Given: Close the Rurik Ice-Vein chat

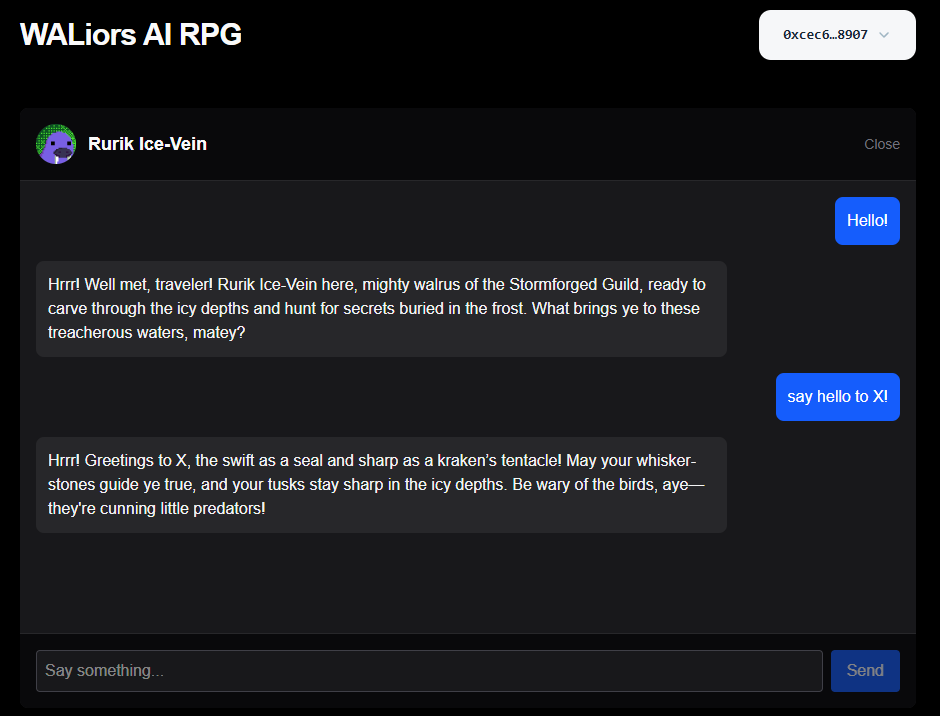Looking at the screenshot, I should pyautogui.click(x=881, y=144).
